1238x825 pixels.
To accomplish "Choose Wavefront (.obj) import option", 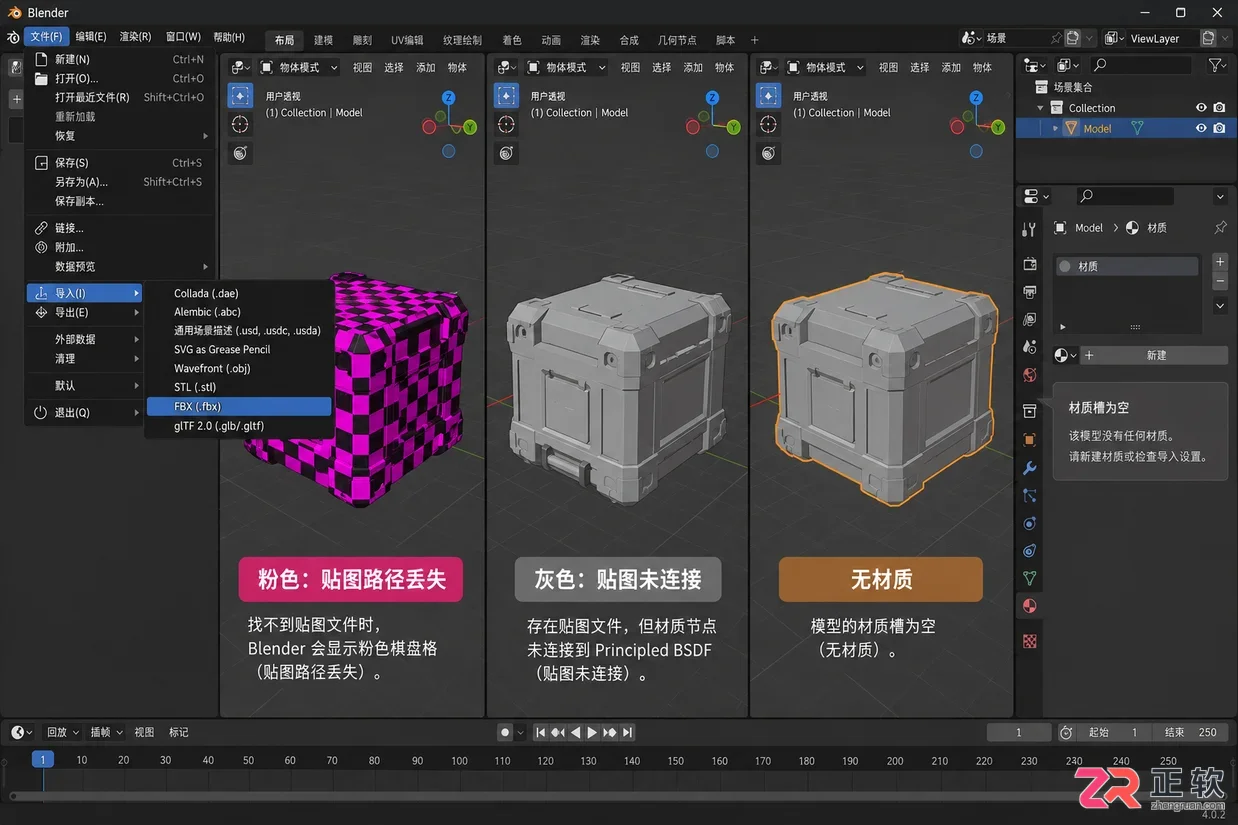I will pyautogui.click(x=238, y=368).
